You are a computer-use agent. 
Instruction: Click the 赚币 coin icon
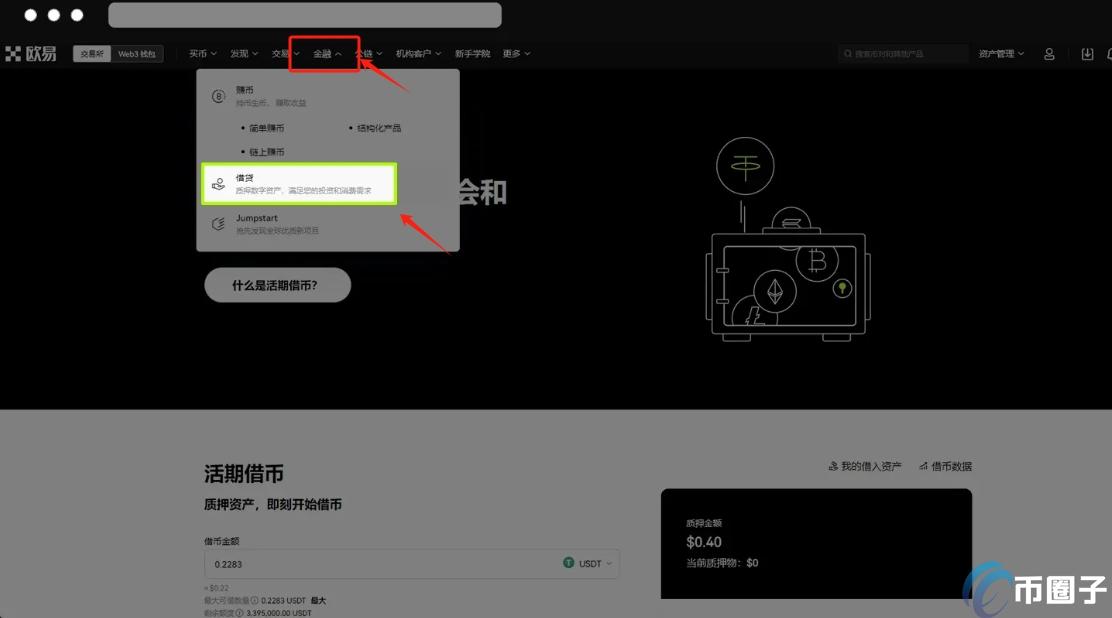pos(218,96)
